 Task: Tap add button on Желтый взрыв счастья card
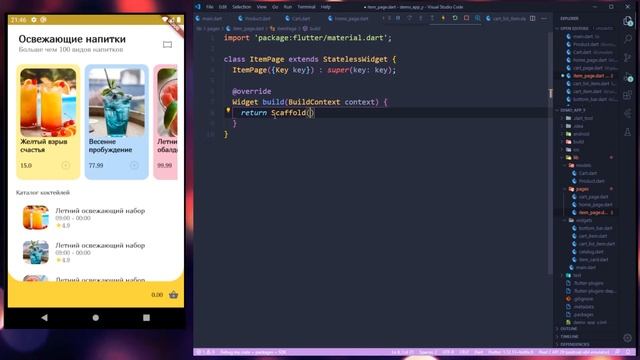65,165
